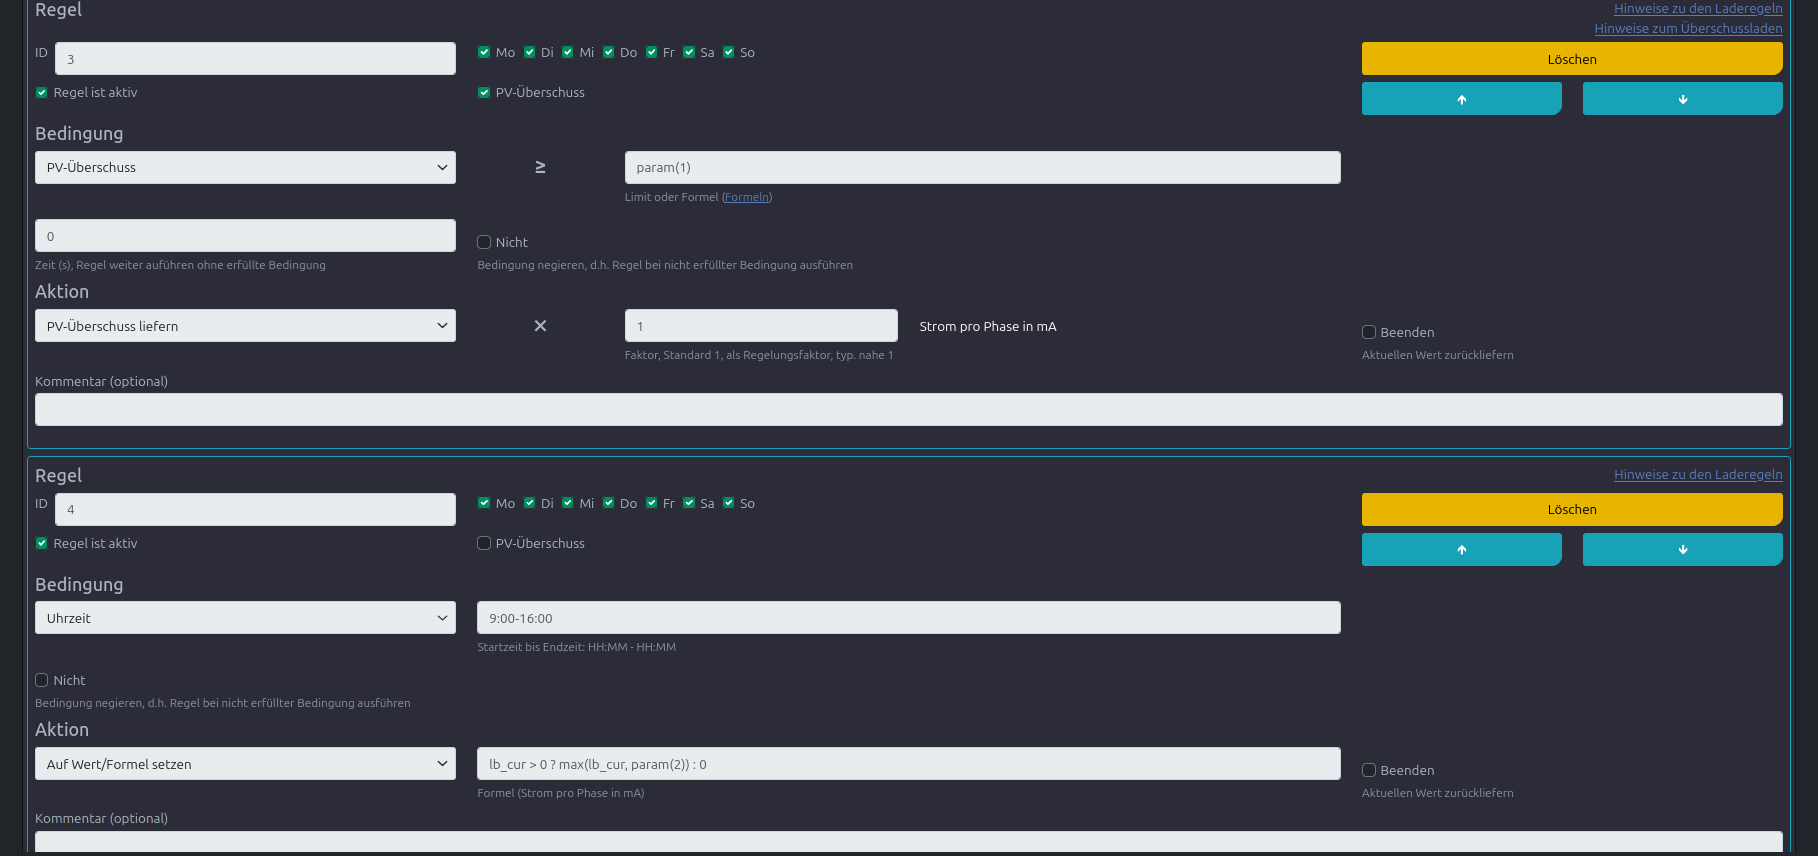The height and width of the screenshot is (856, 1818).
Task: Move rule 3 up with arrow button
Action: click(x=1461, y=99)
